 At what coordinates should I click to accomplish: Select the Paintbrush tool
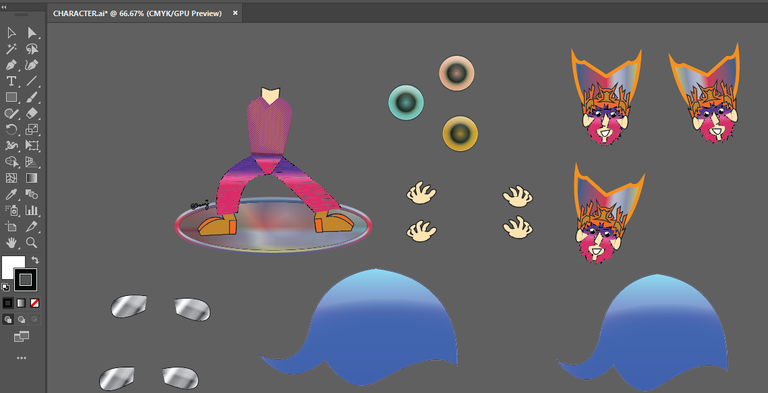tap(32, 98)
